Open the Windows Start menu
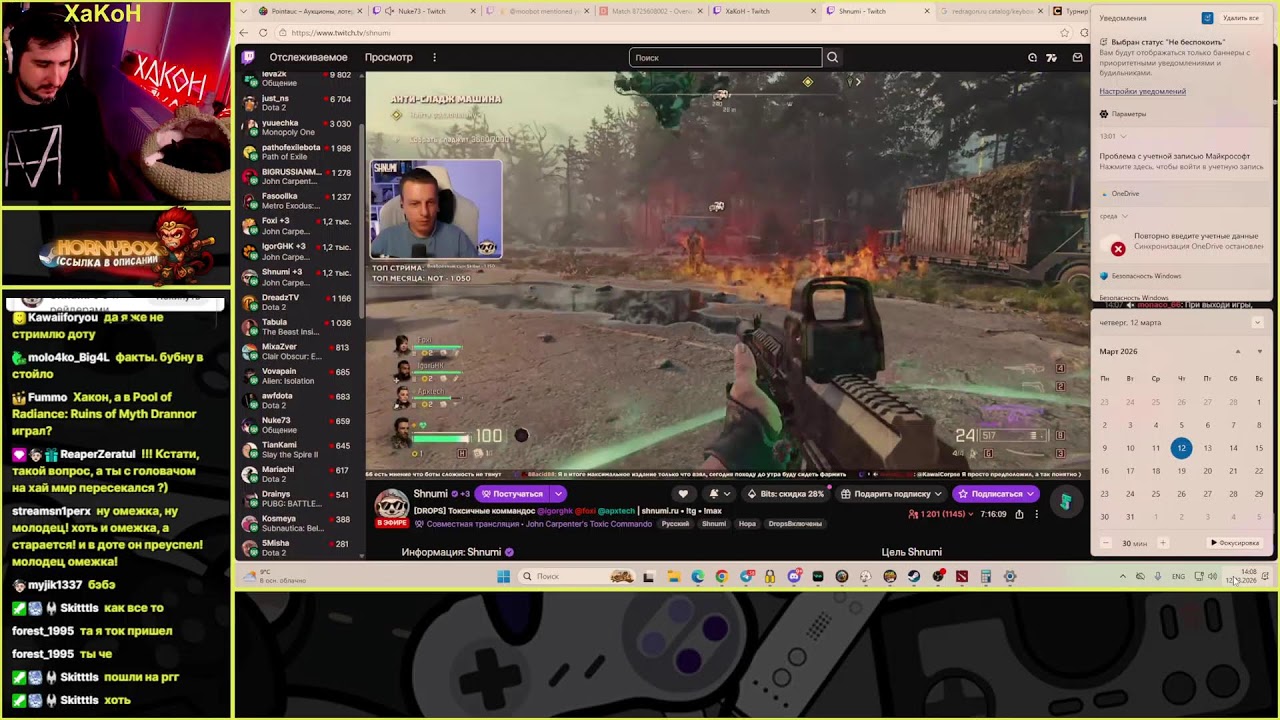 504,576
